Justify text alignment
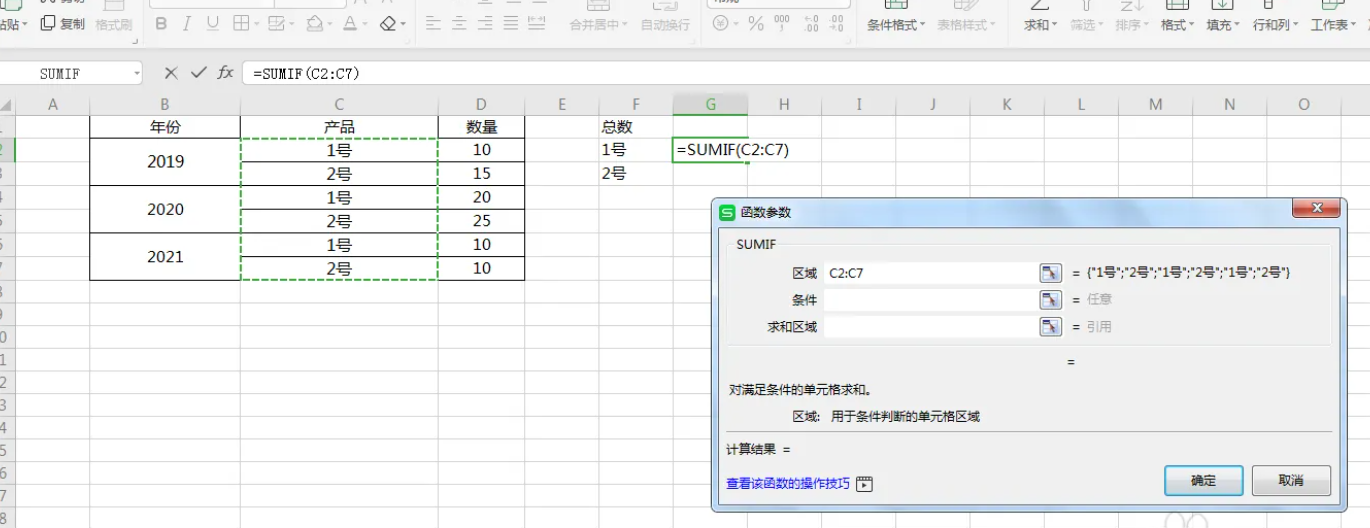The image size is (1370, 528). click(511, 23)
